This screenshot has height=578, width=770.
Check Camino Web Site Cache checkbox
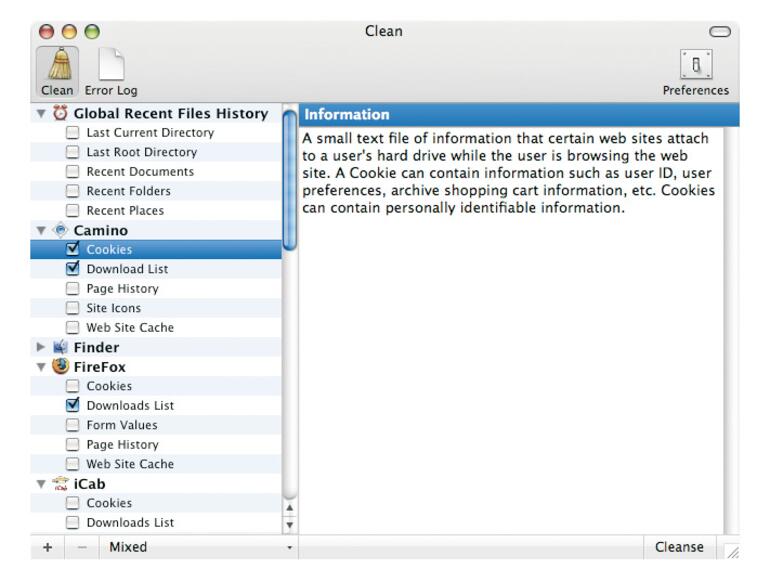click(x=72, y=328)
